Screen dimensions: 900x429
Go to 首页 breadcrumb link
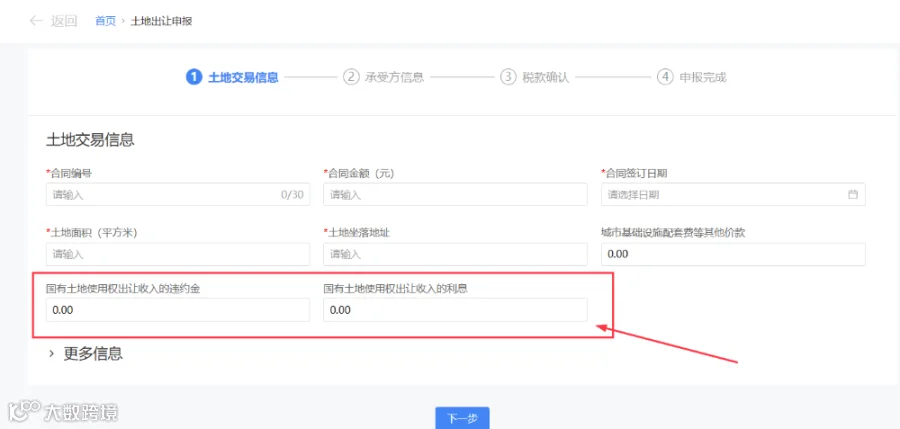pyautogui.click(x=105, y=21)
